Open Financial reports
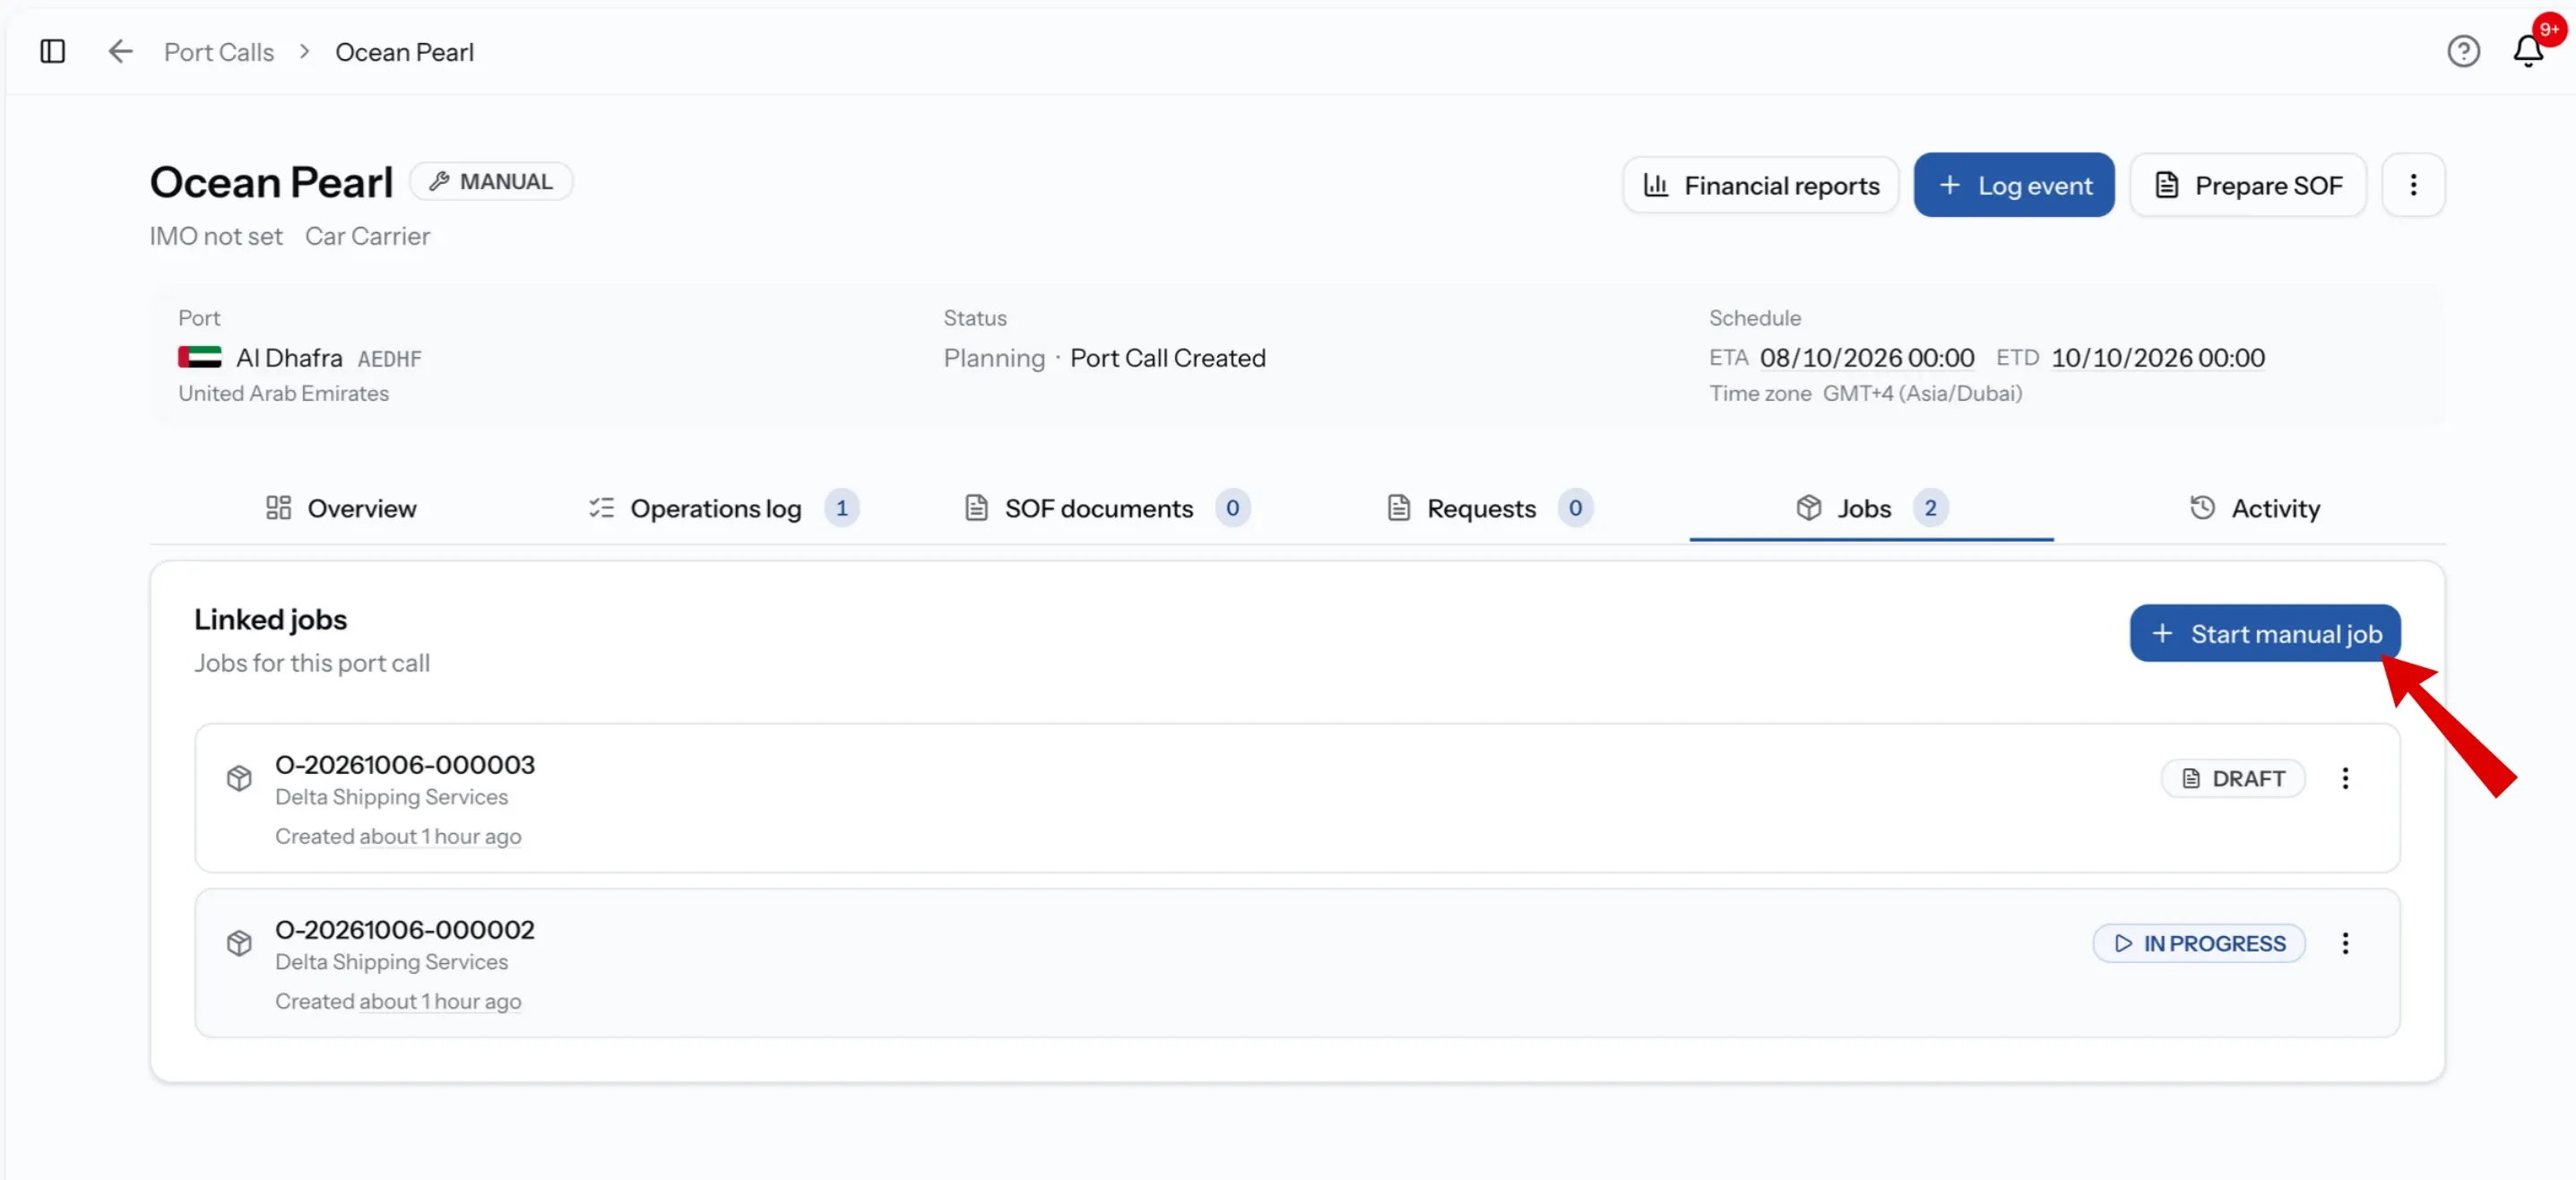 click(x=1761, y=185)
